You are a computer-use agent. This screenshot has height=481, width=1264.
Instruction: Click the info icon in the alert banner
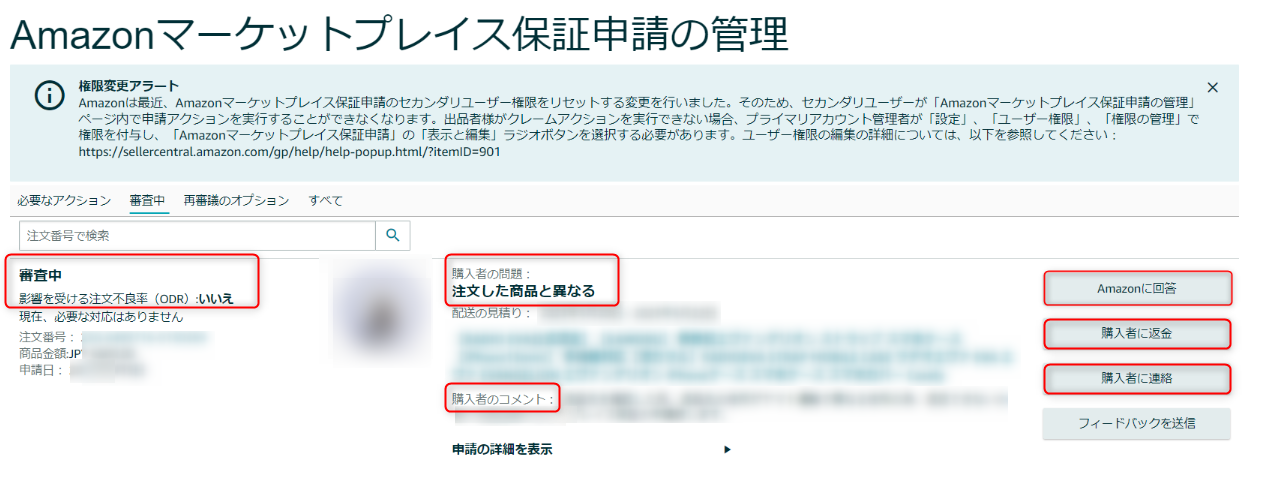(x=49, y=95)
